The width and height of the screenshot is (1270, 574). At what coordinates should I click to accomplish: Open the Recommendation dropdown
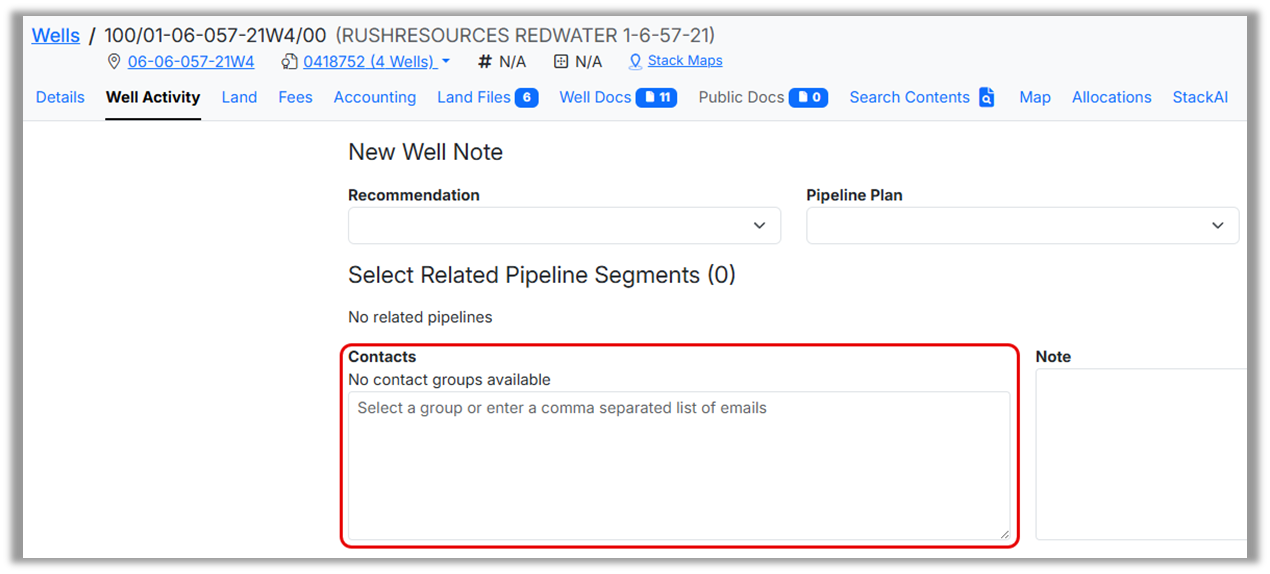564,226
